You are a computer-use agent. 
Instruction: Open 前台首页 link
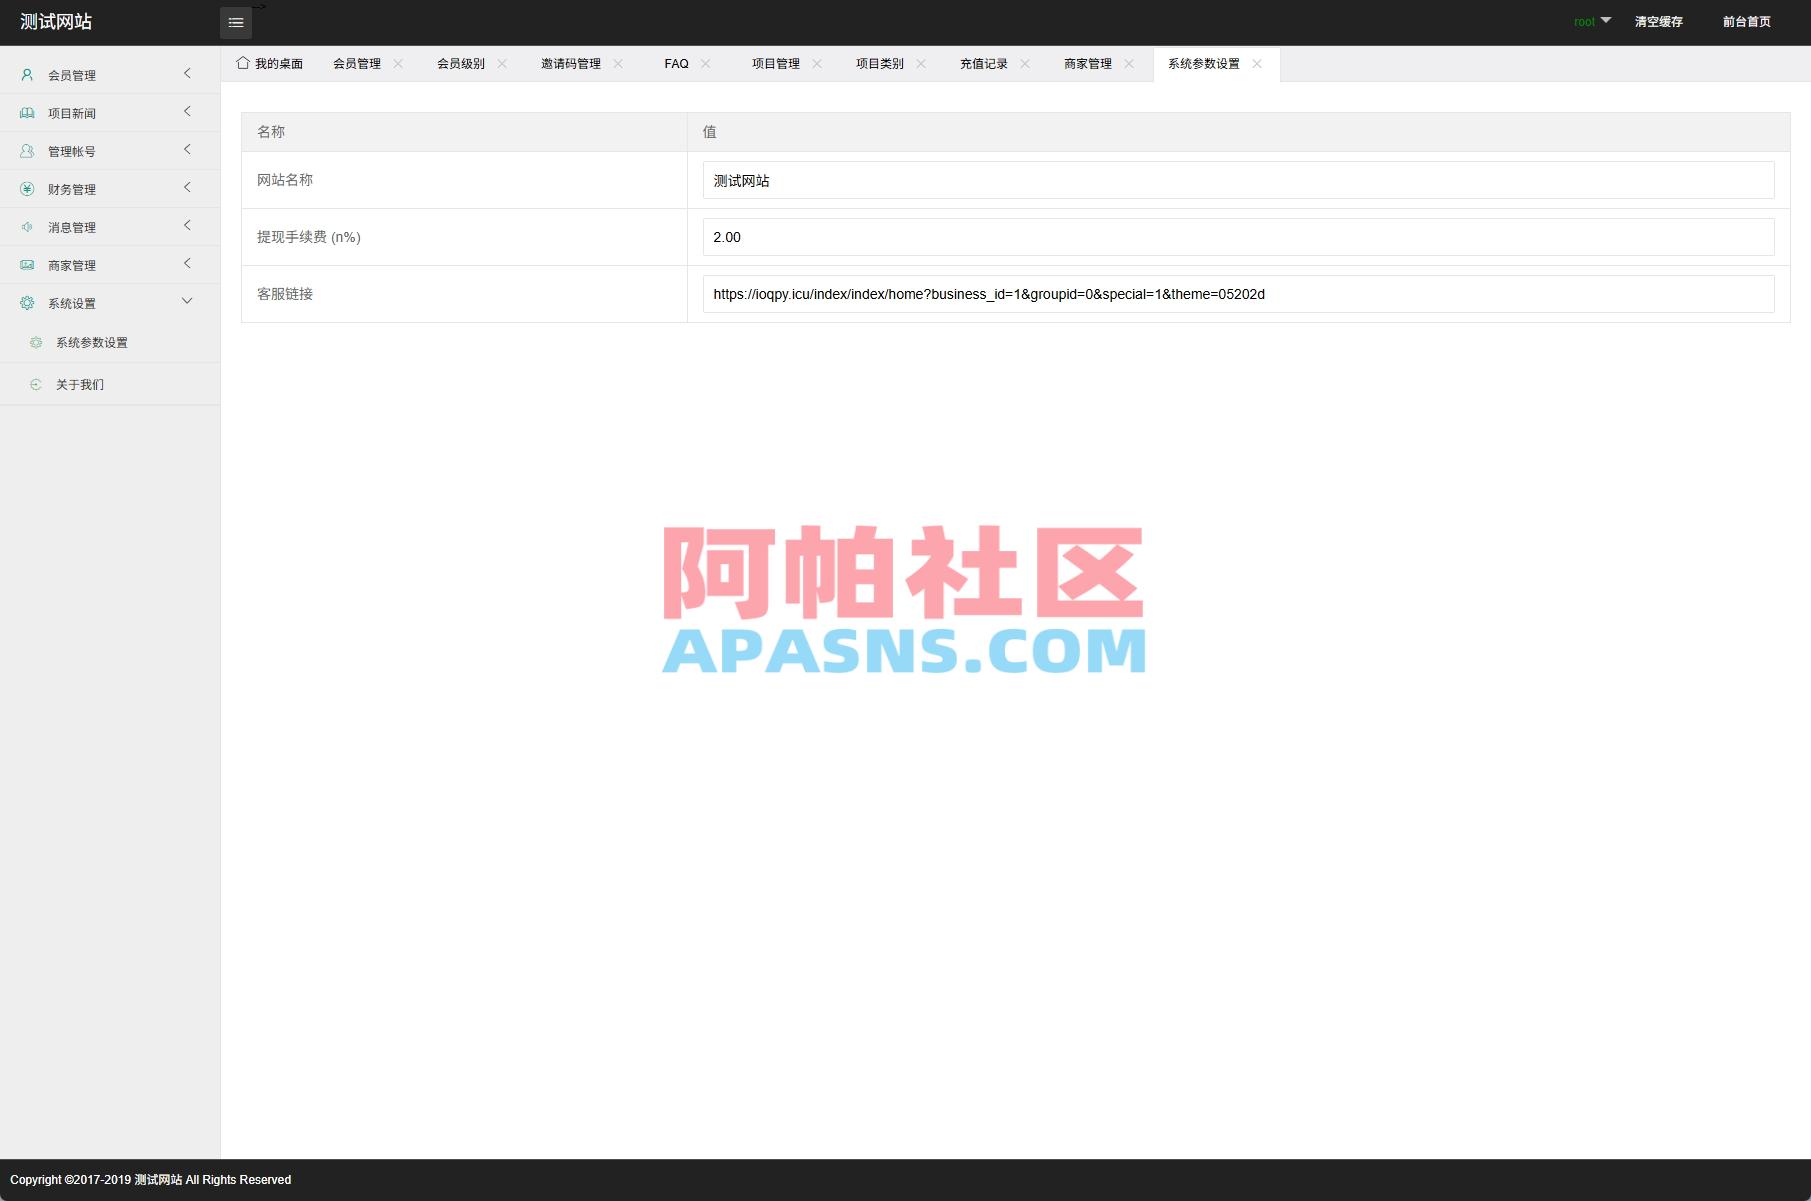pos(1746,21)
